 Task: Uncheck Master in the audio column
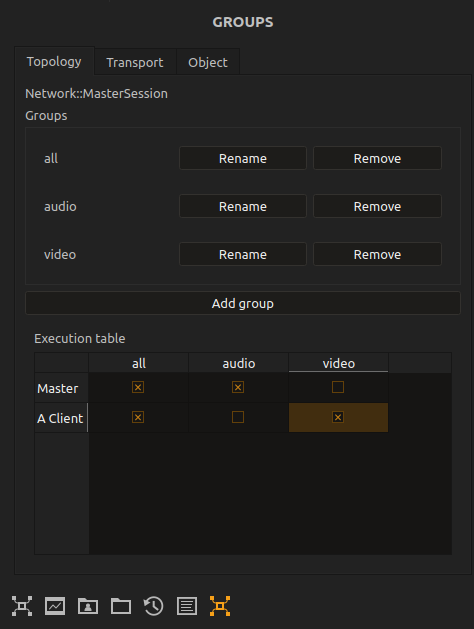click(238, 387)
